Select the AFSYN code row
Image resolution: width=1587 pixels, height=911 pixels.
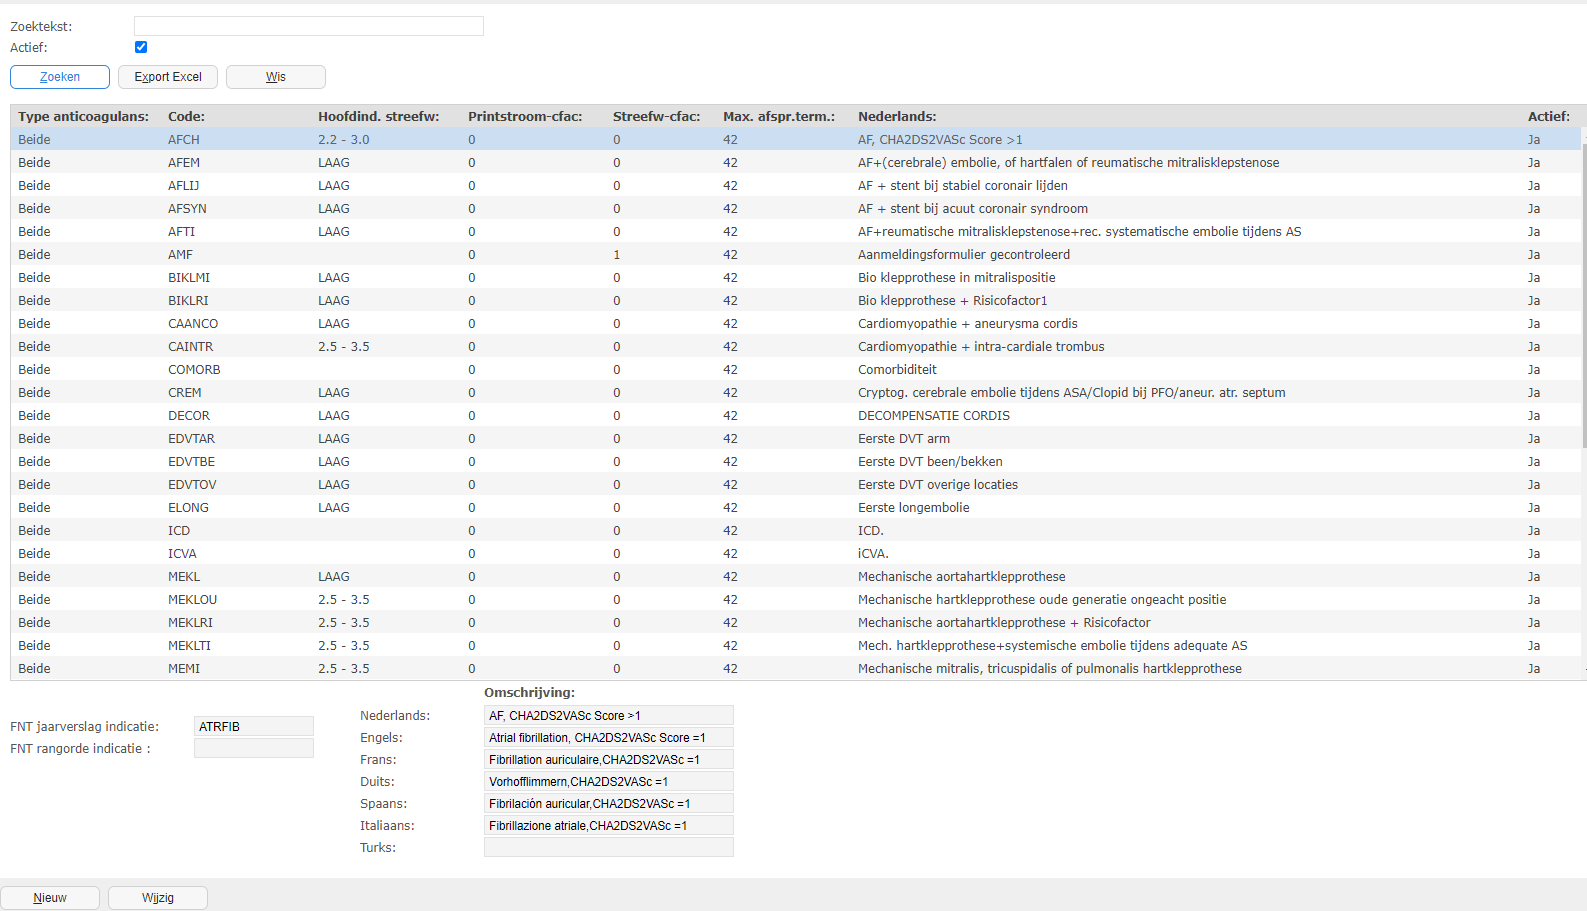click(796, 209)
